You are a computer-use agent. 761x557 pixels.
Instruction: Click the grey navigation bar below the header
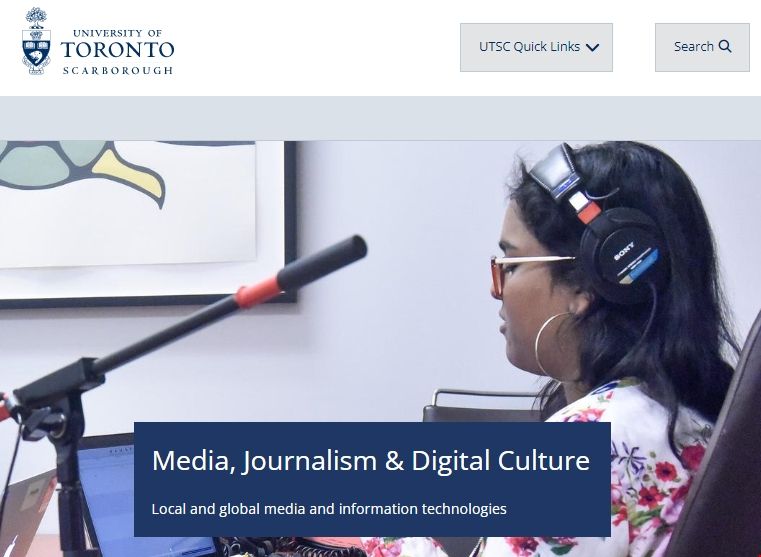pyautogui.click(x=380, y=118)
